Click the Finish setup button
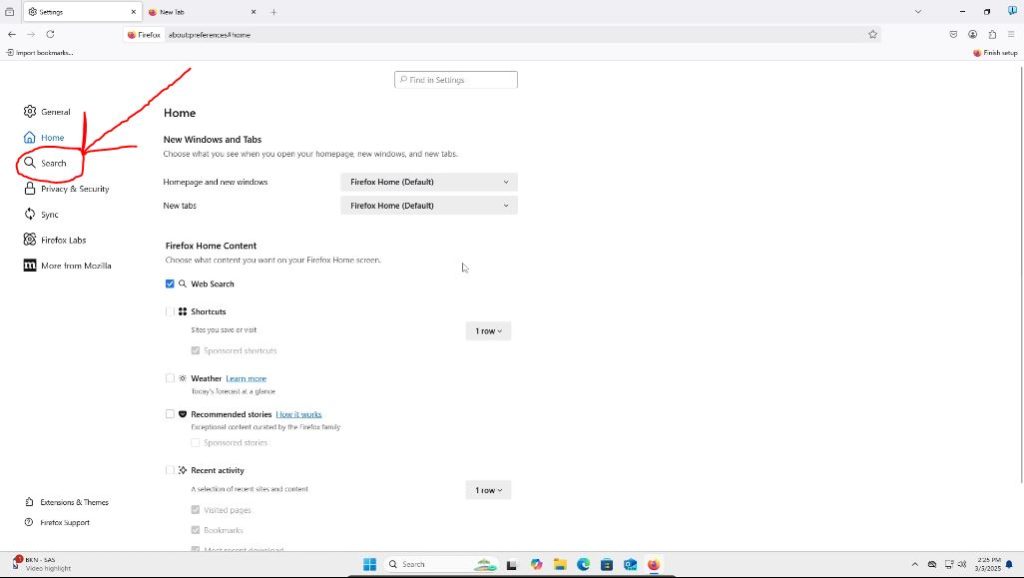This screenshot has height=578, width=1024. coord(995,53)
